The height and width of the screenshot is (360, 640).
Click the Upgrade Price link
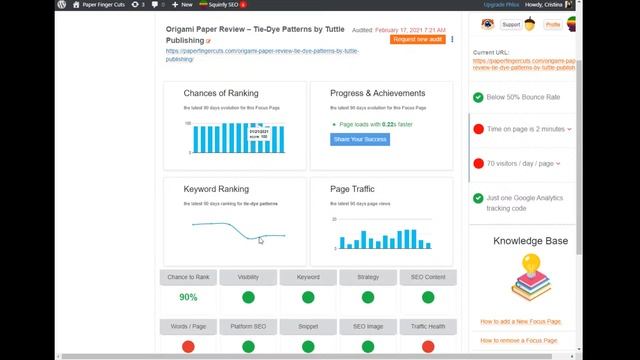(501, 4)
